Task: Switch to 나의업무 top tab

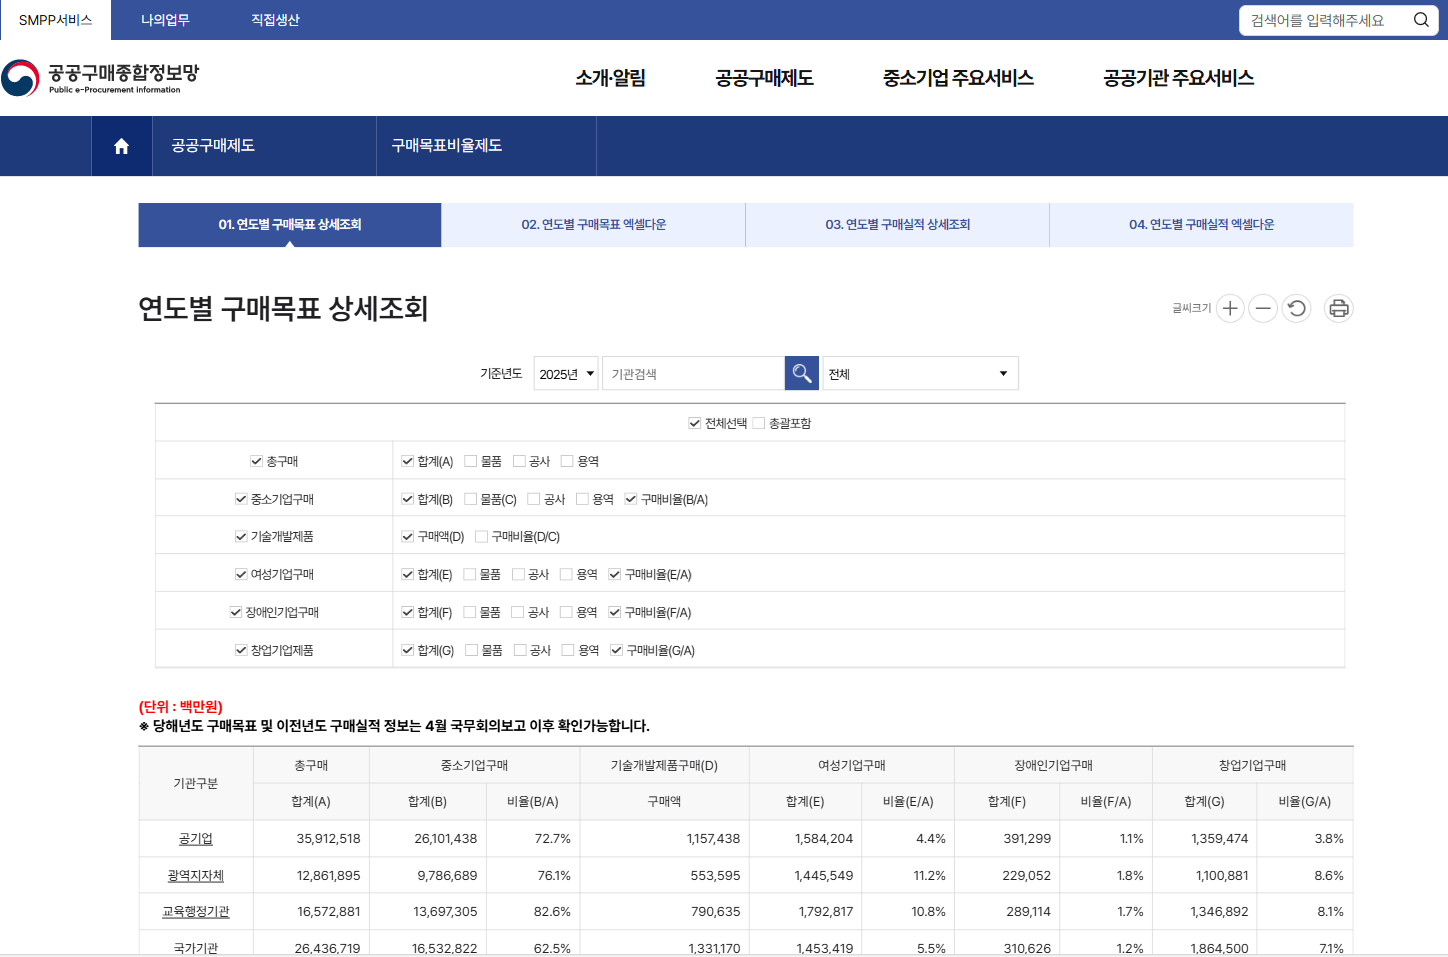Action: 165,20
